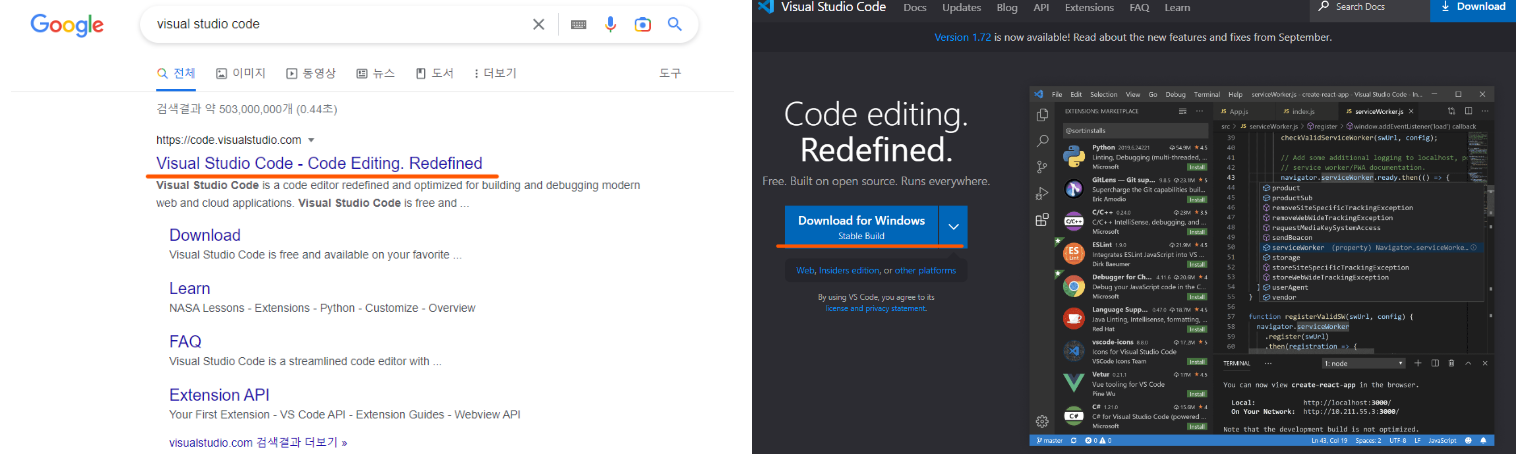
Task: Open the Insiders edition link
Action: click(849, 271)
